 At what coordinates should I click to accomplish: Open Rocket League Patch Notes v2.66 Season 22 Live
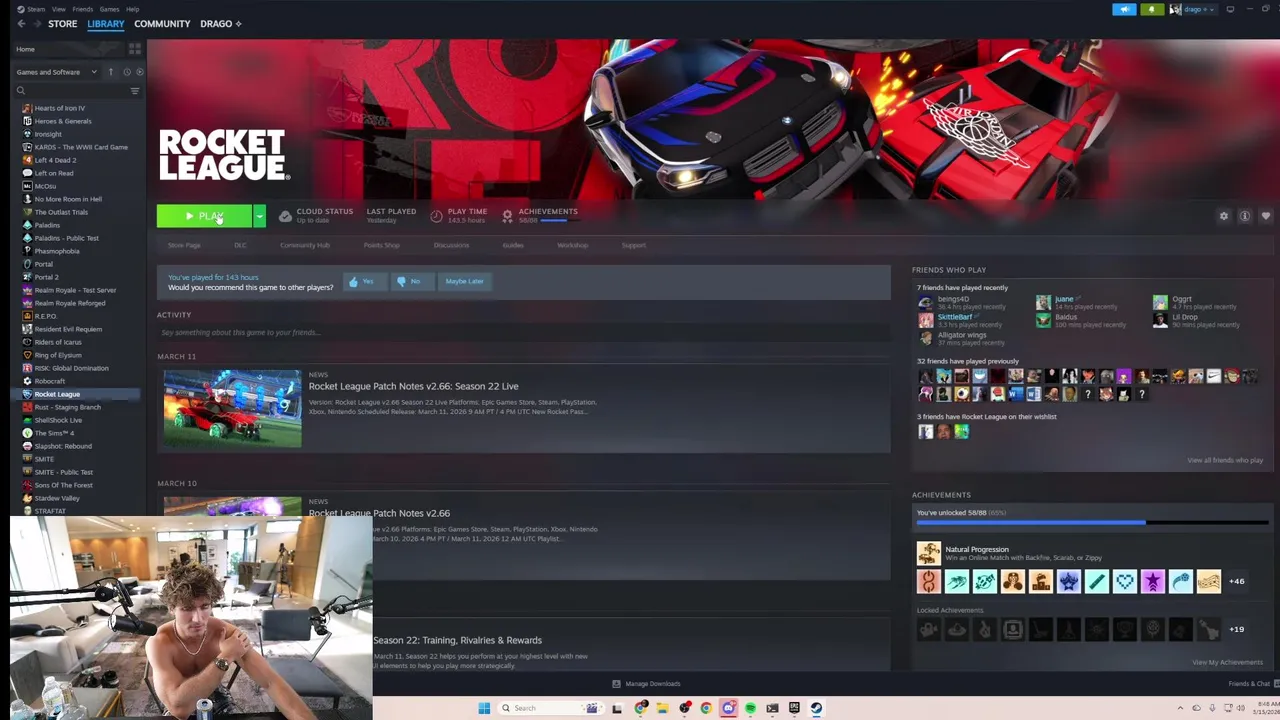point(413,386)
